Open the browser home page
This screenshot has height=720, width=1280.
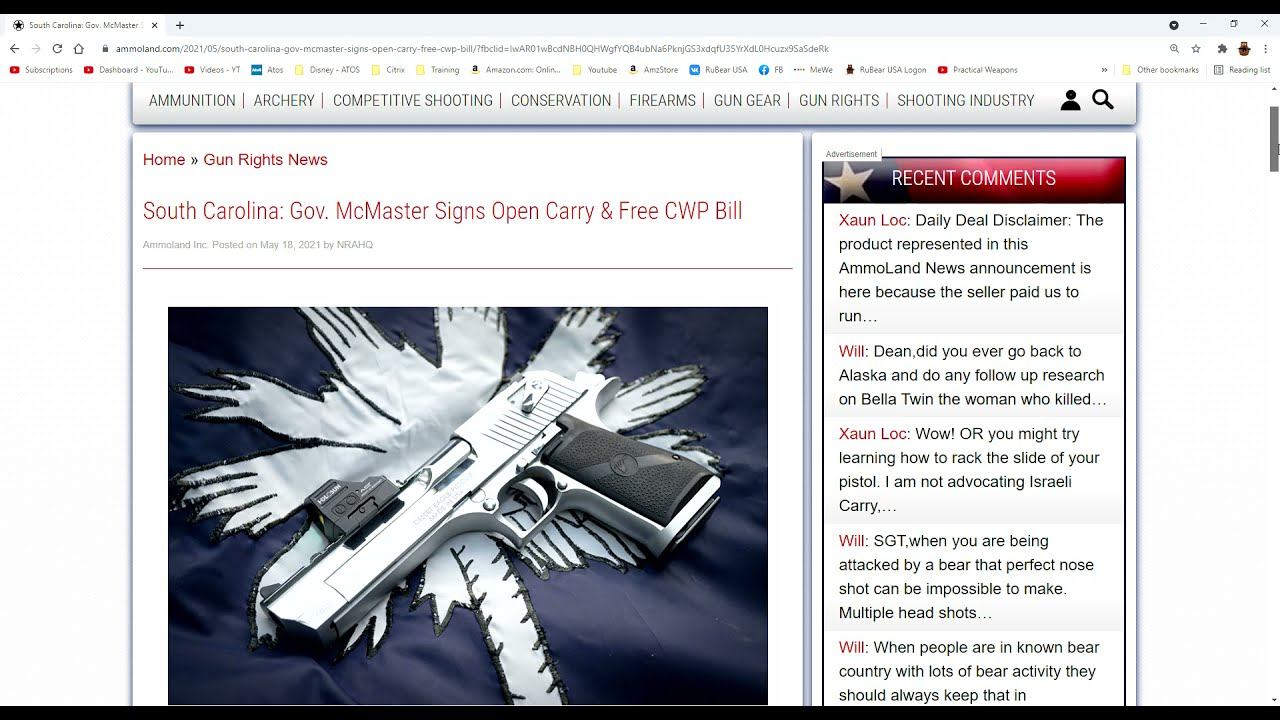79,48
